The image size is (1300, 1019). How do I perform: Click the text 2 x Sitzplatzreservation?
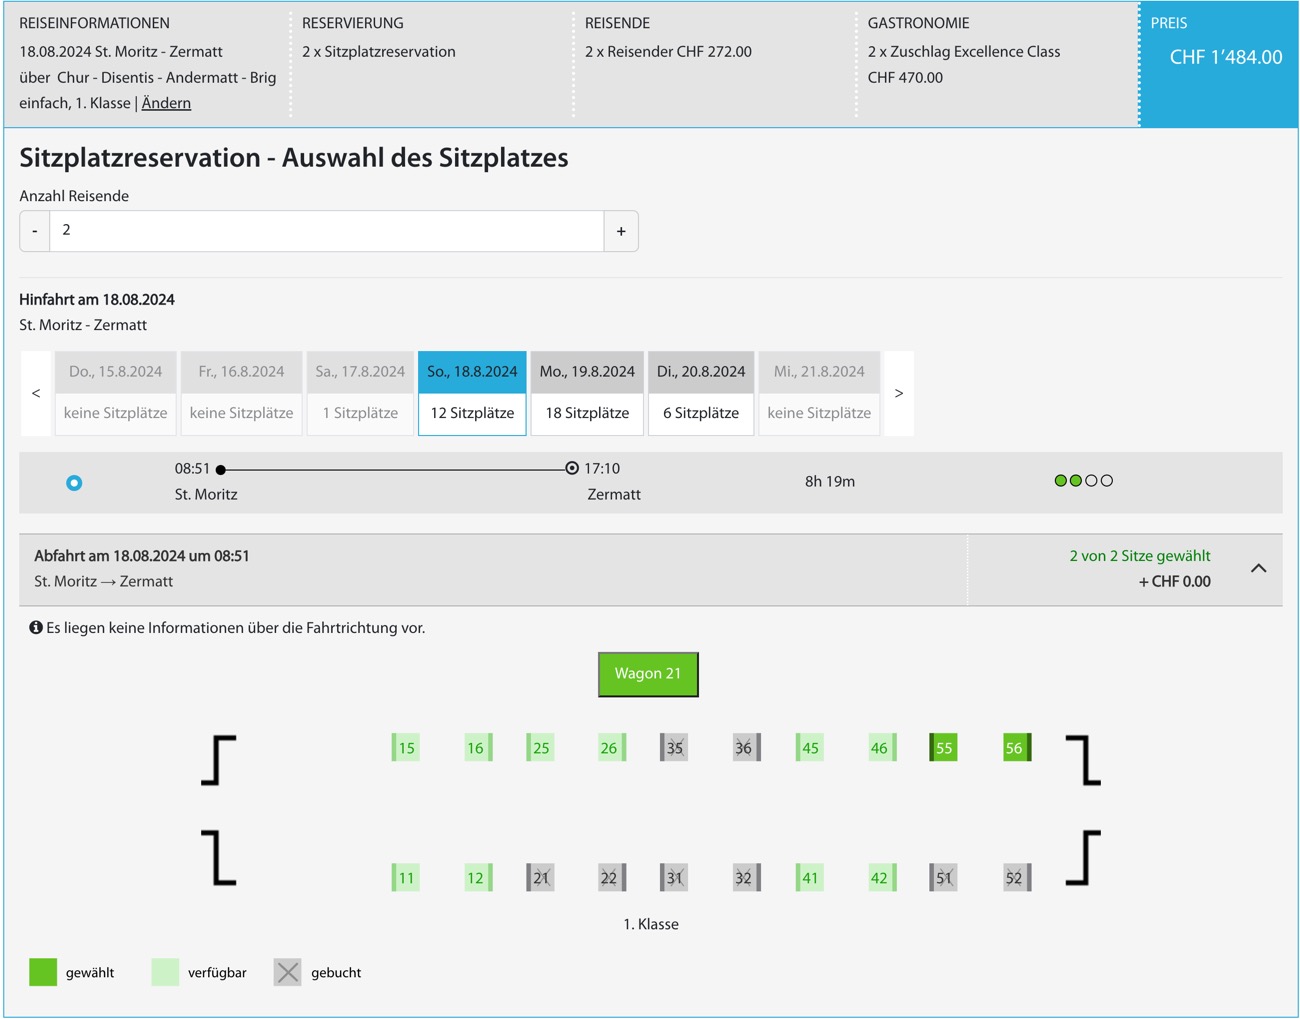coord(379,52)
